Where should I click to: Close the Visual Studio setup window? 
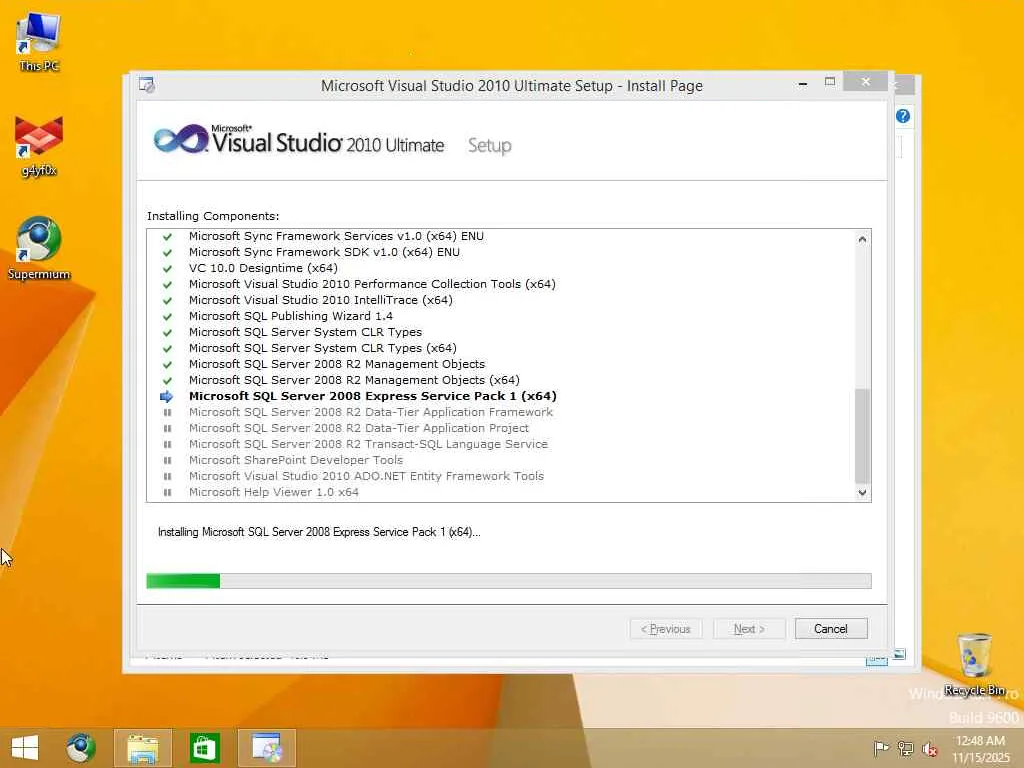click(865, 82)
